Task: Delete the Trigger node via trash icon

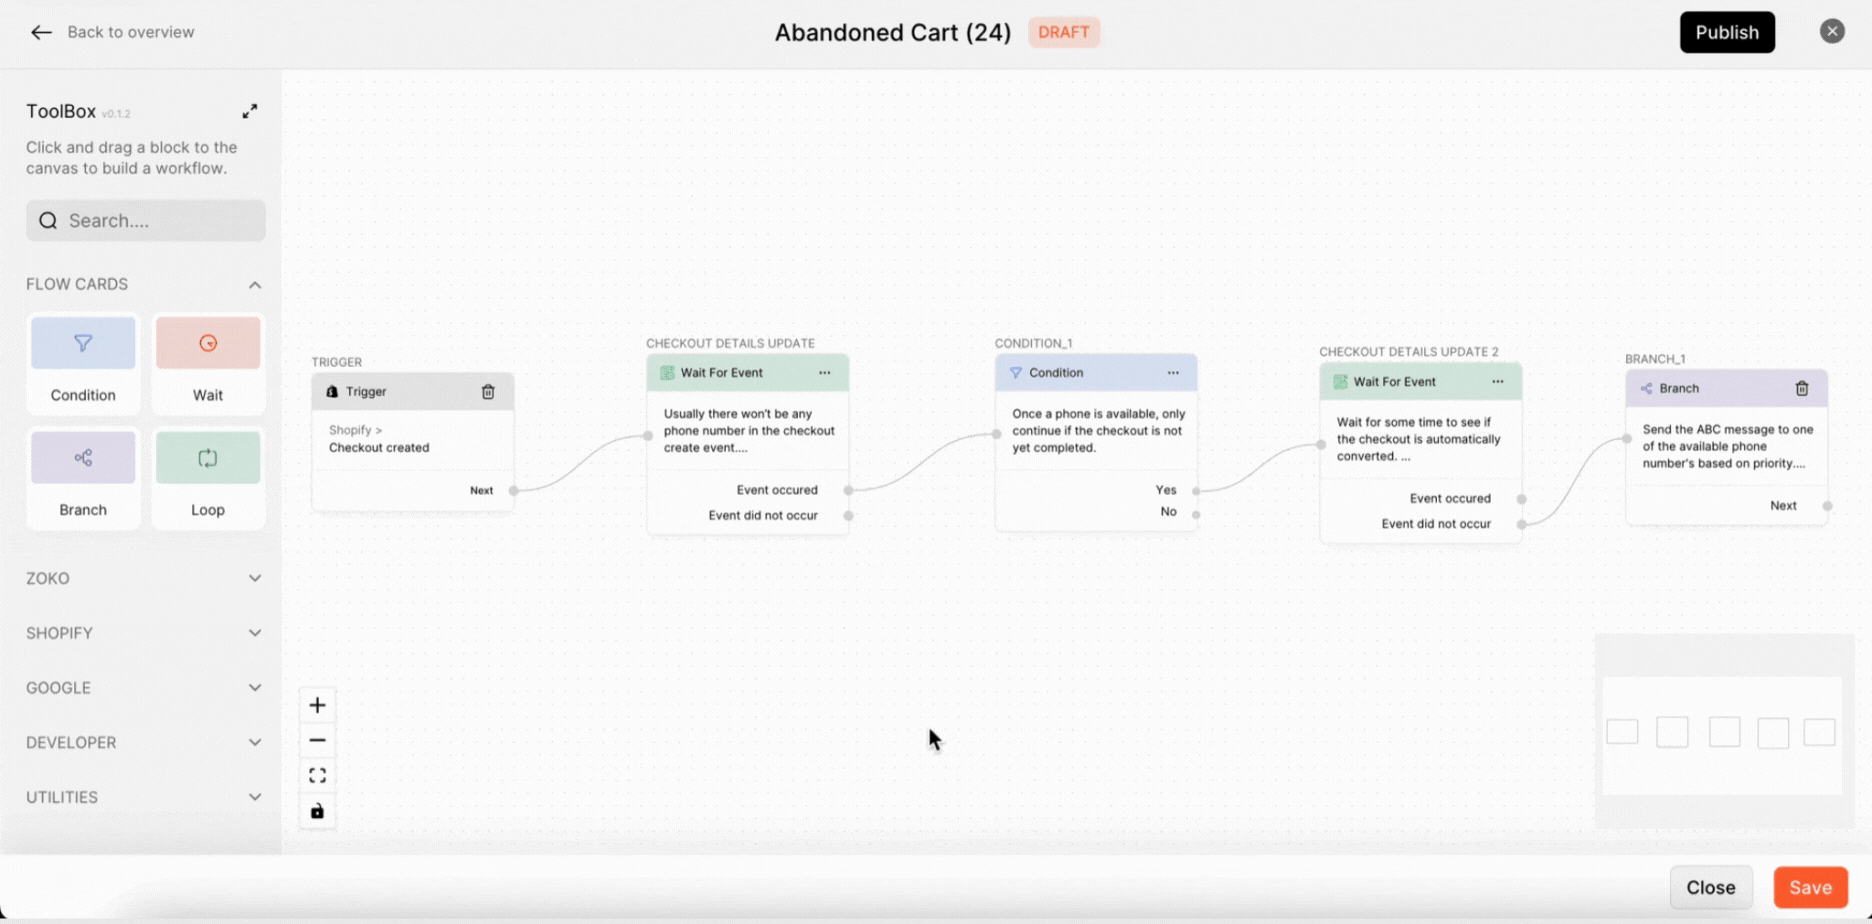Action: tap(488, 392)
